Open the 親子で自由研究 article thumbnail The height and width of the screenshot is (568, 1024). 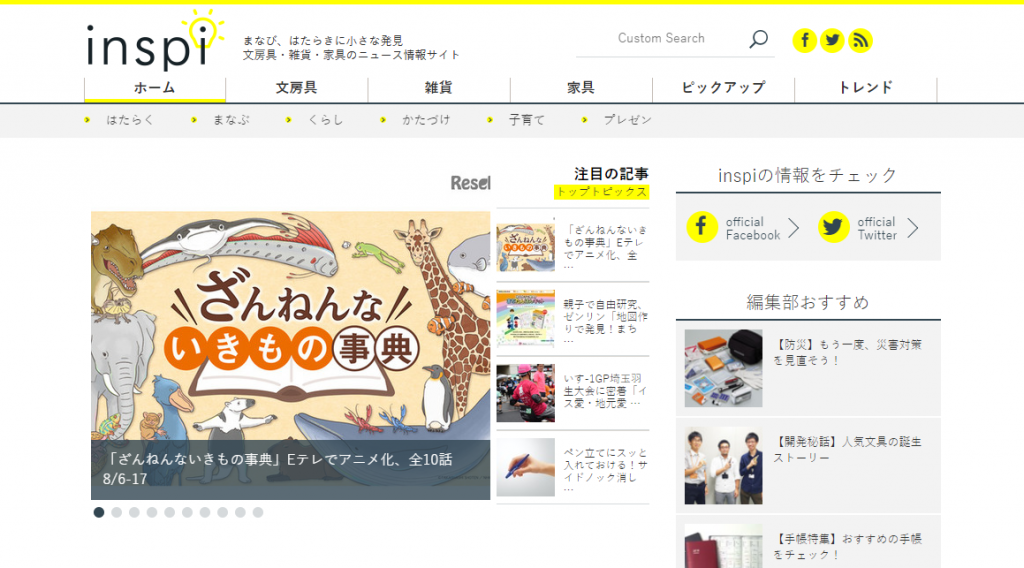click(526, 319)
